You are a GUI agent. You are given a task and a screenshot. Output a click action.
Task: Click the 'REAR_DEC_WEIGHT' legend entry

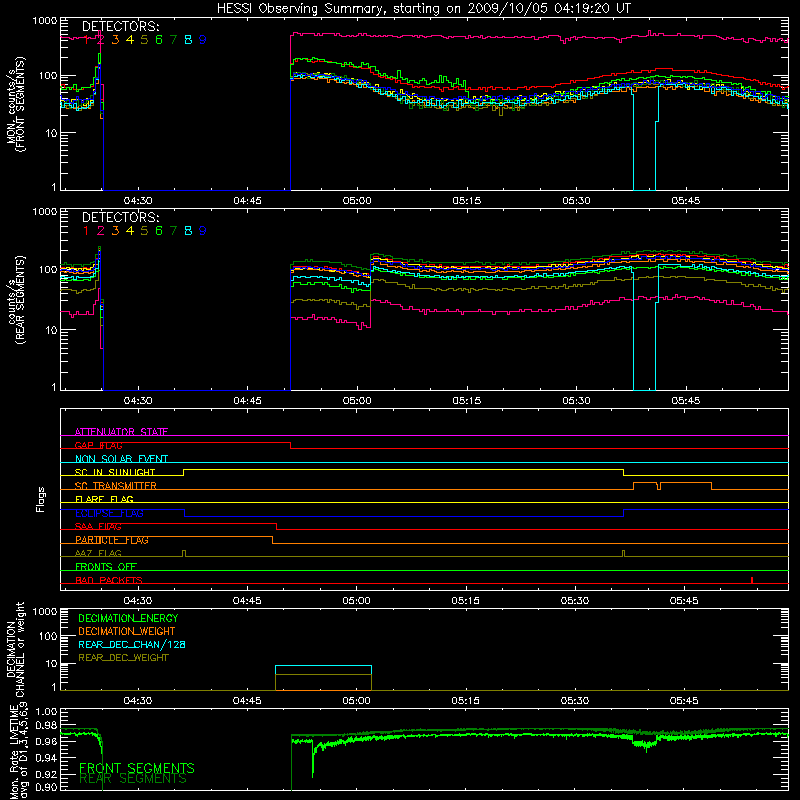click(x=123, y=658)
